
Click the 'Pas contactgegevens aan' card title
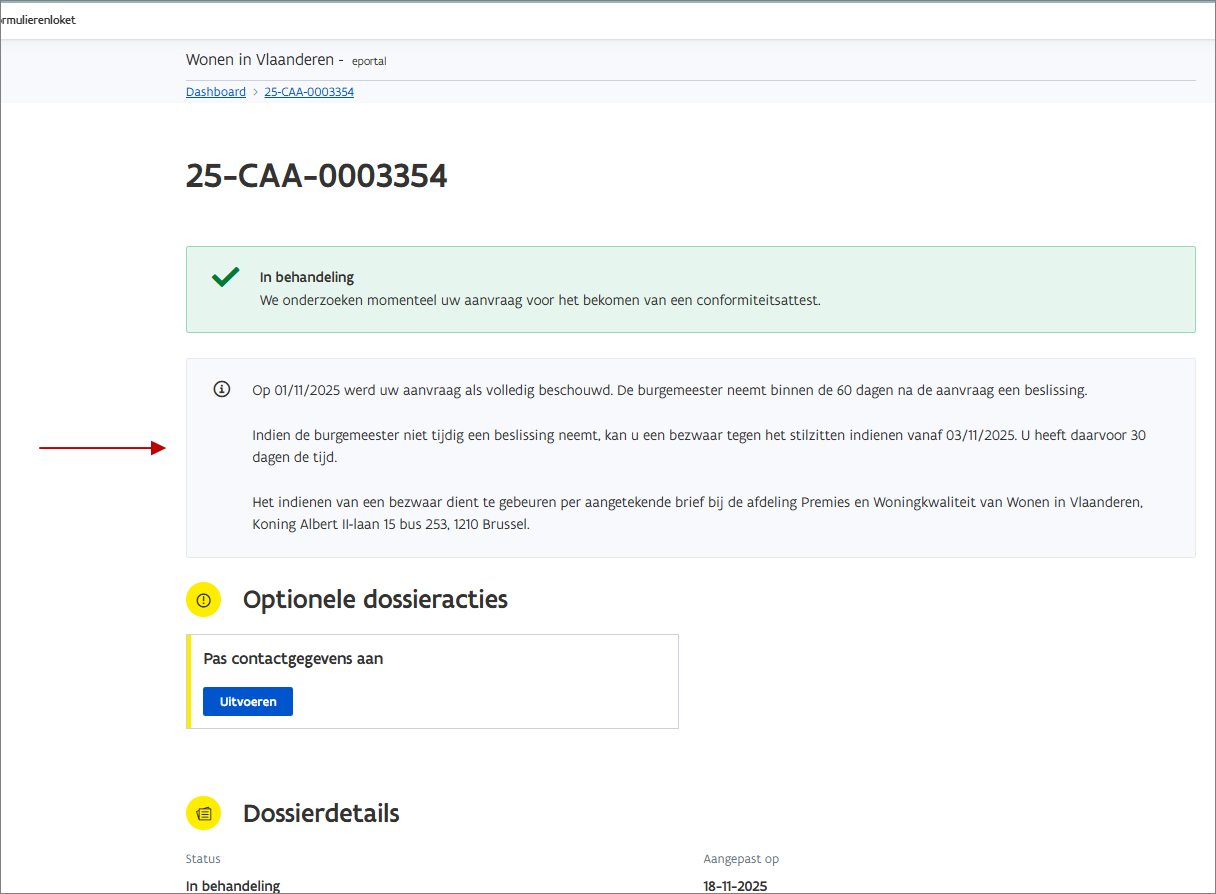(x=293, y=659)
